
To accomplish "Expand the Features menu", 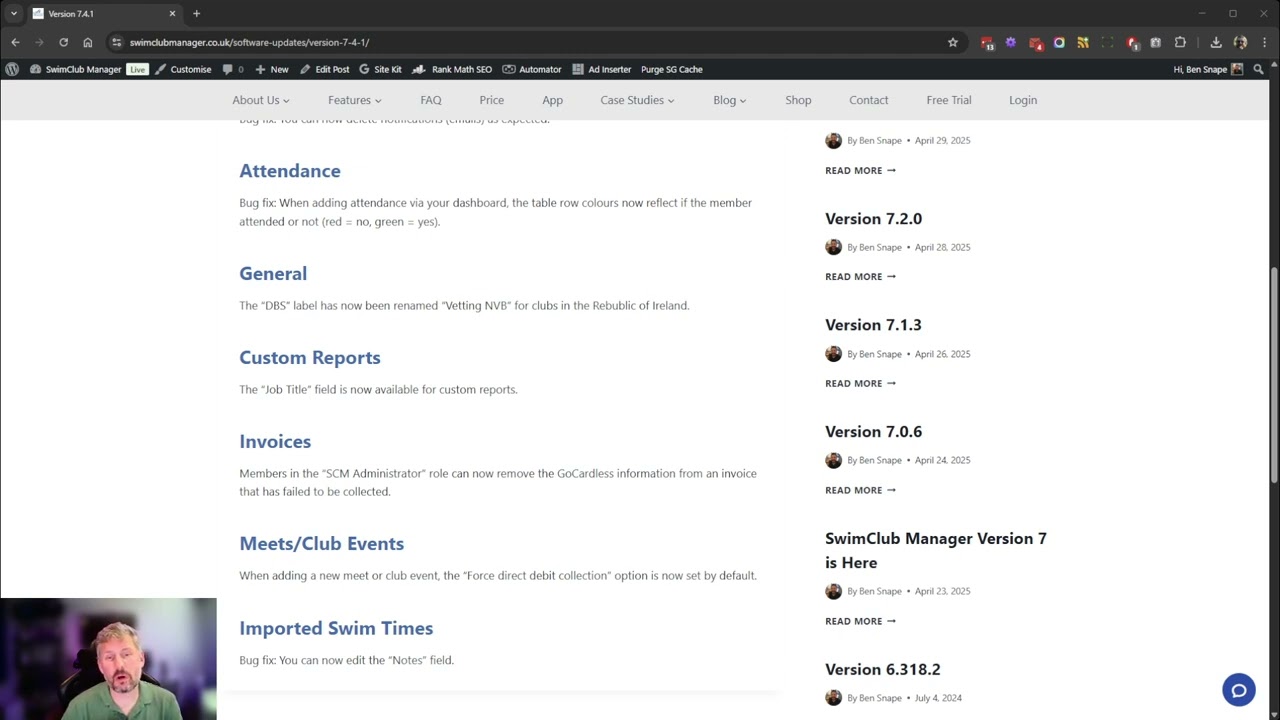I will pyautogui.click(x=354, y=100).
